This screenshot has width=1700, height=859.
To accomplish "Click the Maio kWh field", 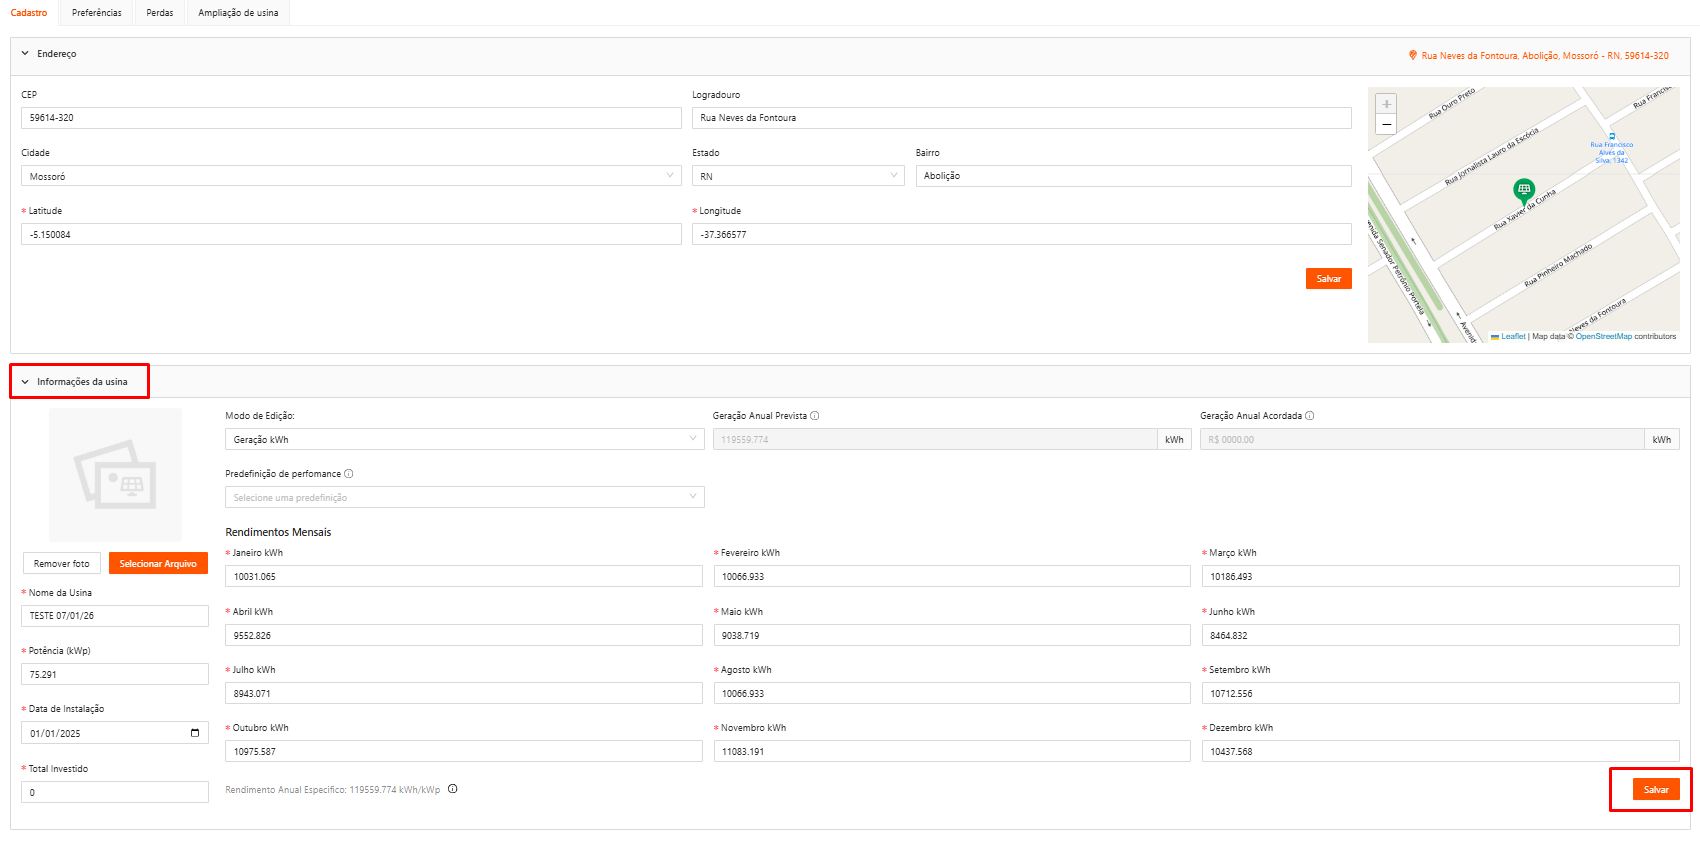I will coord(952,635).
